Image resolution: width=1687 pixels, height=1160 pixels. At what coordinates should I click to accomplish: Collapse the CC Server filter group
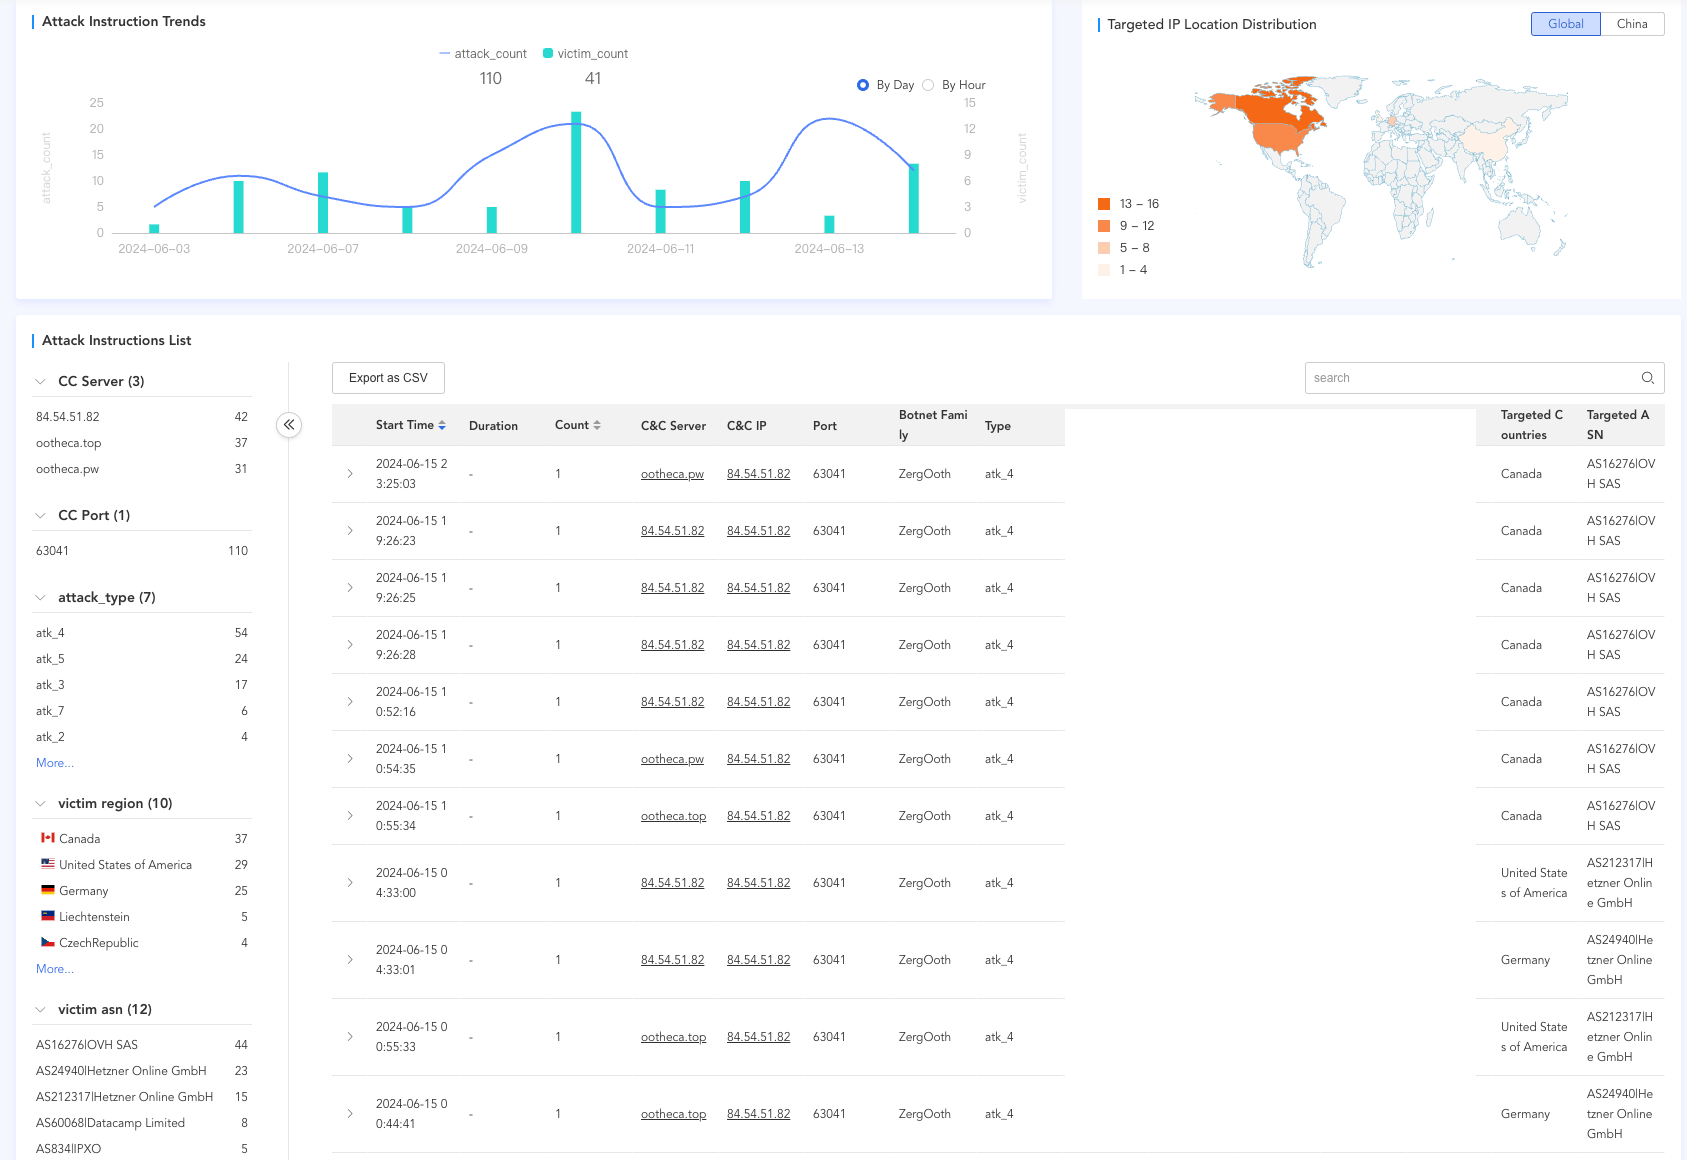pyautogui.click(x=41, y=381)
